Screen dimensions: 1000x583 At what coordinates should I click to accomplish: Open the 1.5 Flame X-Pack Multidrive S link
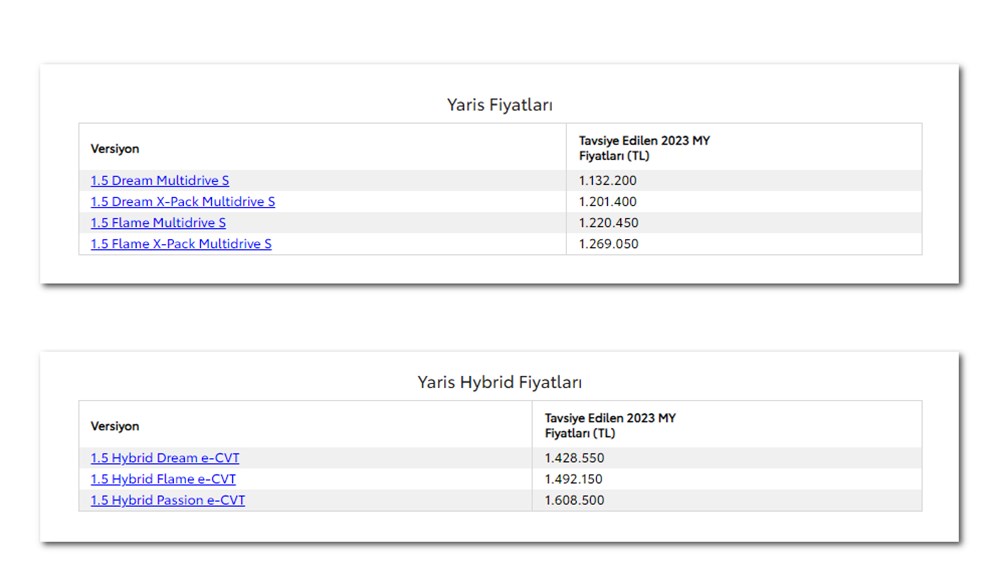tap(180, 243)
